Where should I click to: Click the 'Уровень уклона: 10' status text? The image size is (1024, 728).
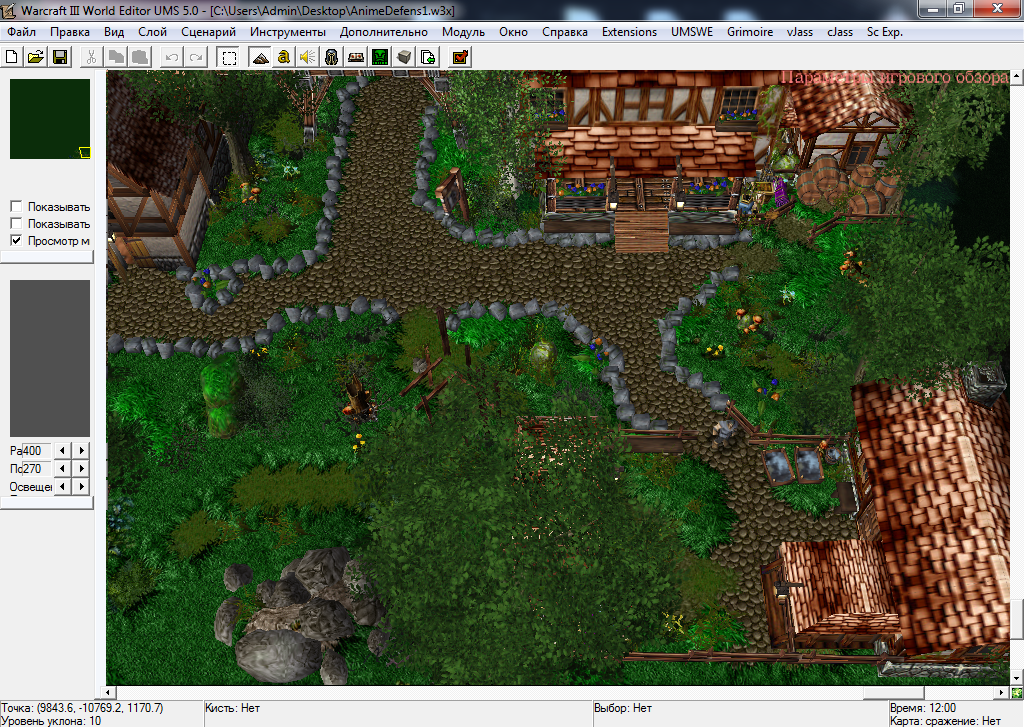coord(51,721)
